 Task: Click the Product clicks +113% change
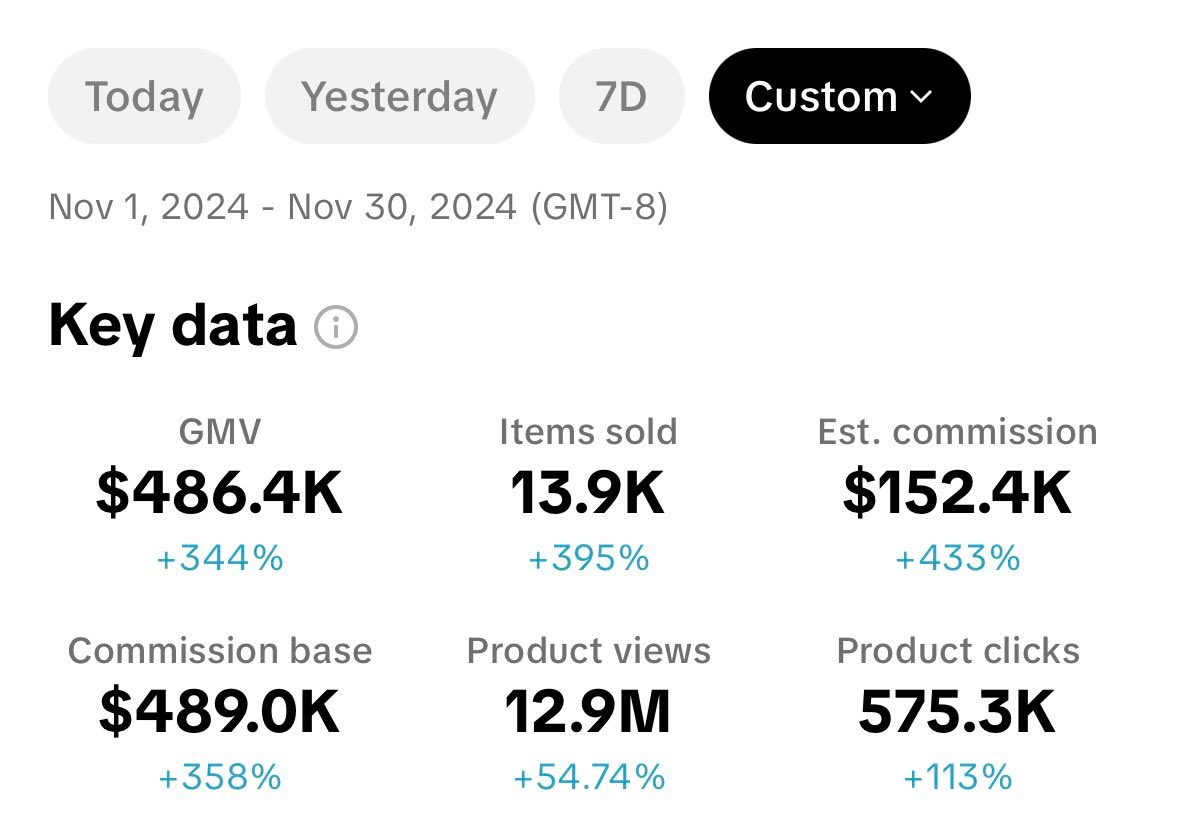(x=957, y=776)
